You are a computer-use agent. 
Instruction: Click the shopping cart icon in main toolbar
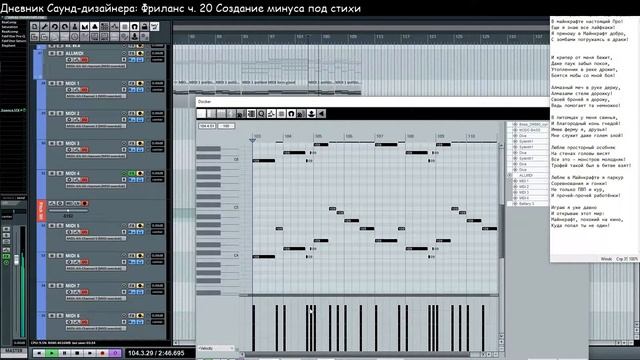coord(154,27)
